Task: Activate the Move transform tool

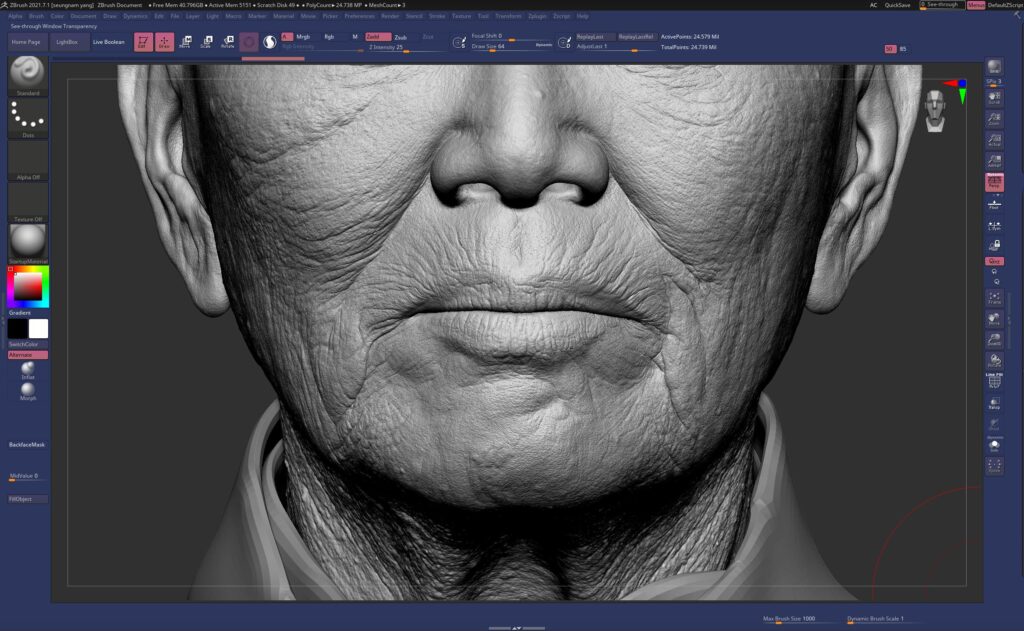Action: pyautogui.click(x=185, y=42)
